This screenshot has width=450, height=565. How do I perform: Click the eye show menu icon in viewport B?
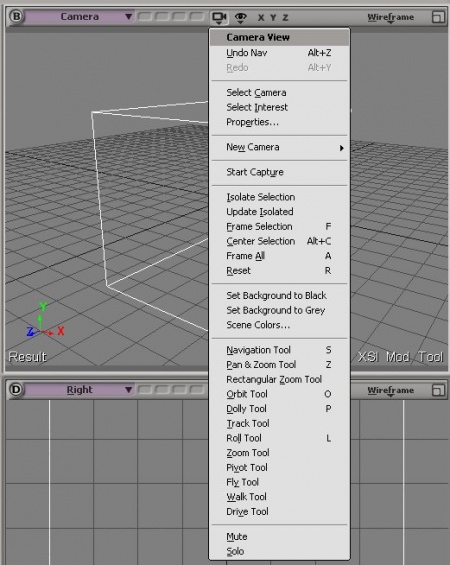click(x=240, y=17)
